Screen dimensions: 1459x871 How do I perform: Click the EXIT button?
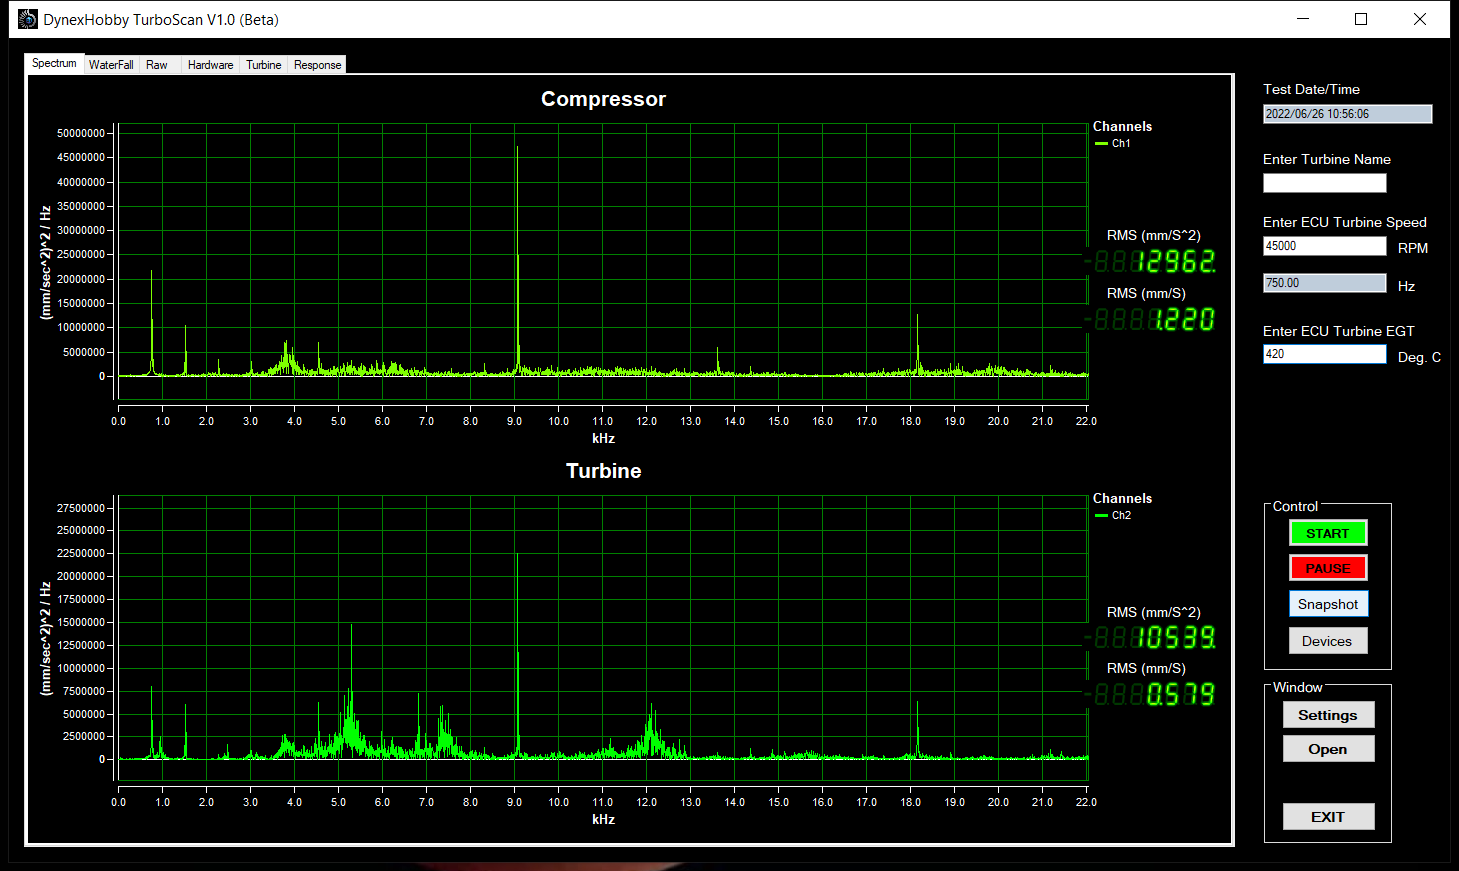point(1328,816)
